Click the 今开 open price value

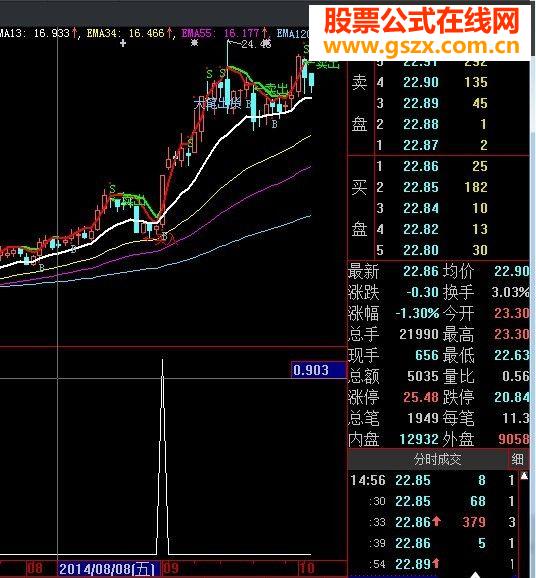pos(512,313)
